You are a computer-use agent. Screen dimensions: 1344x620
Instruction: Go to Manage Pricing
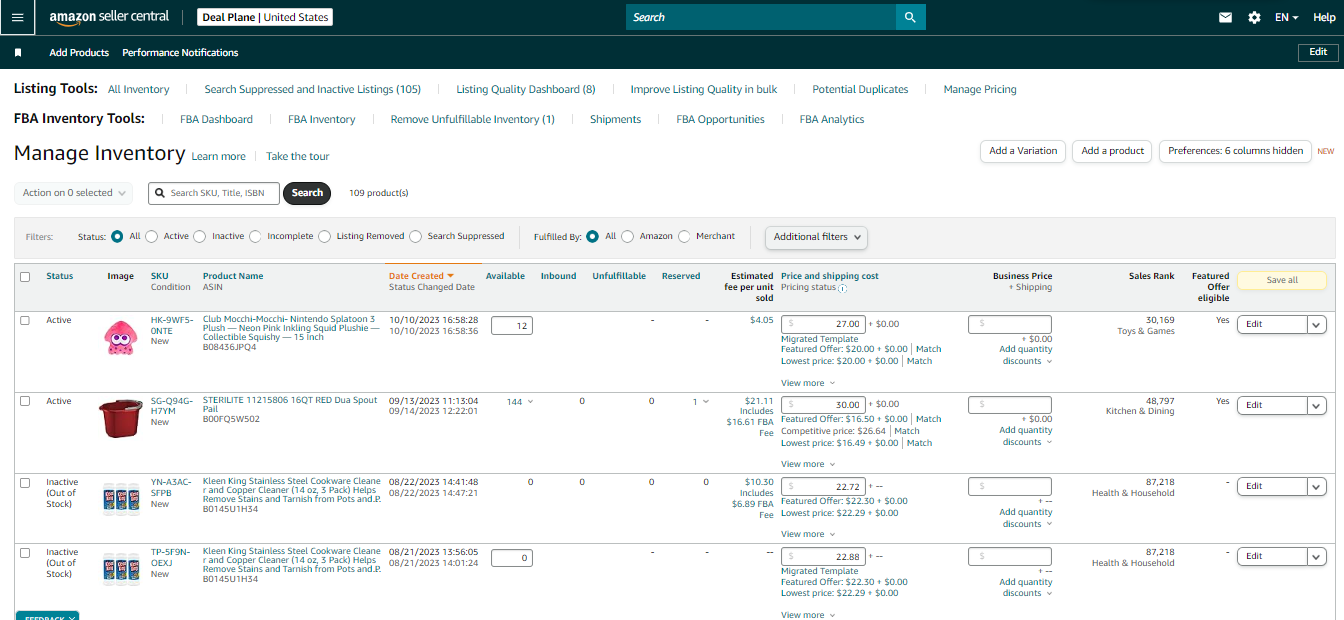pyautogui.click(x=980, y=89)
